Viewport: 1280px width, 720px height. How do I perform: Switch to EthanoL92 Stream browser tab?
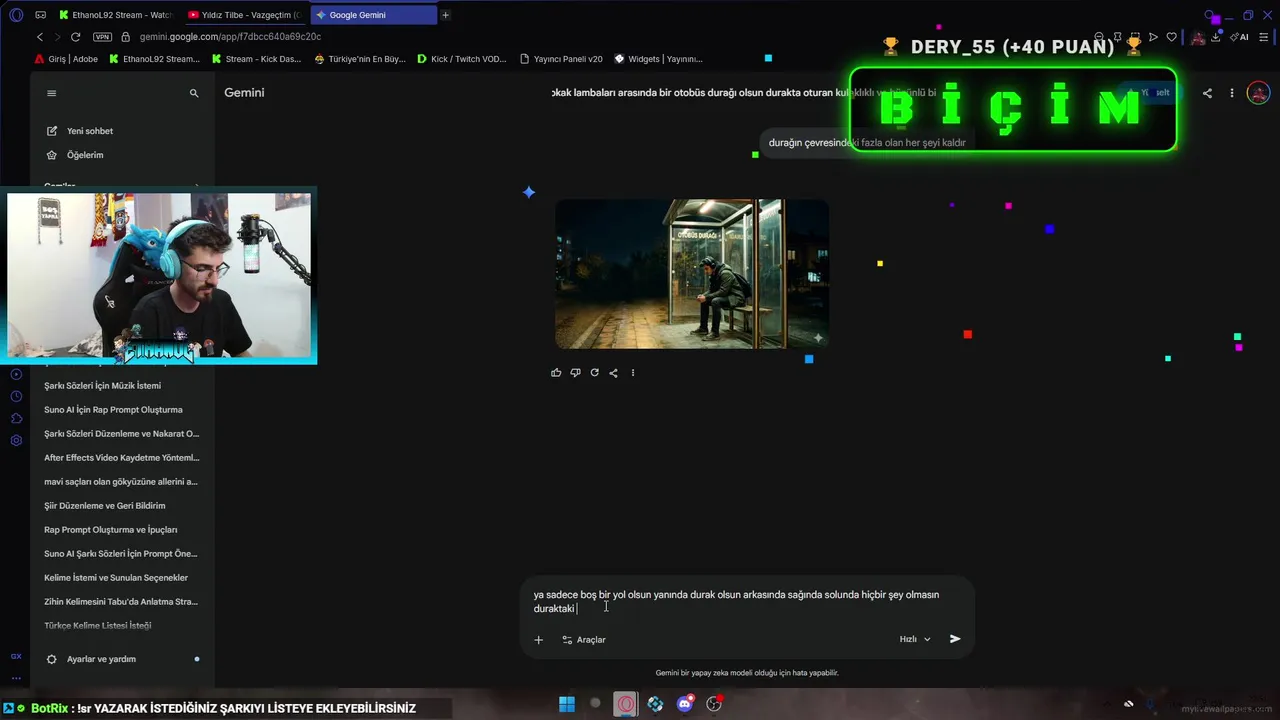pos(116,15)
